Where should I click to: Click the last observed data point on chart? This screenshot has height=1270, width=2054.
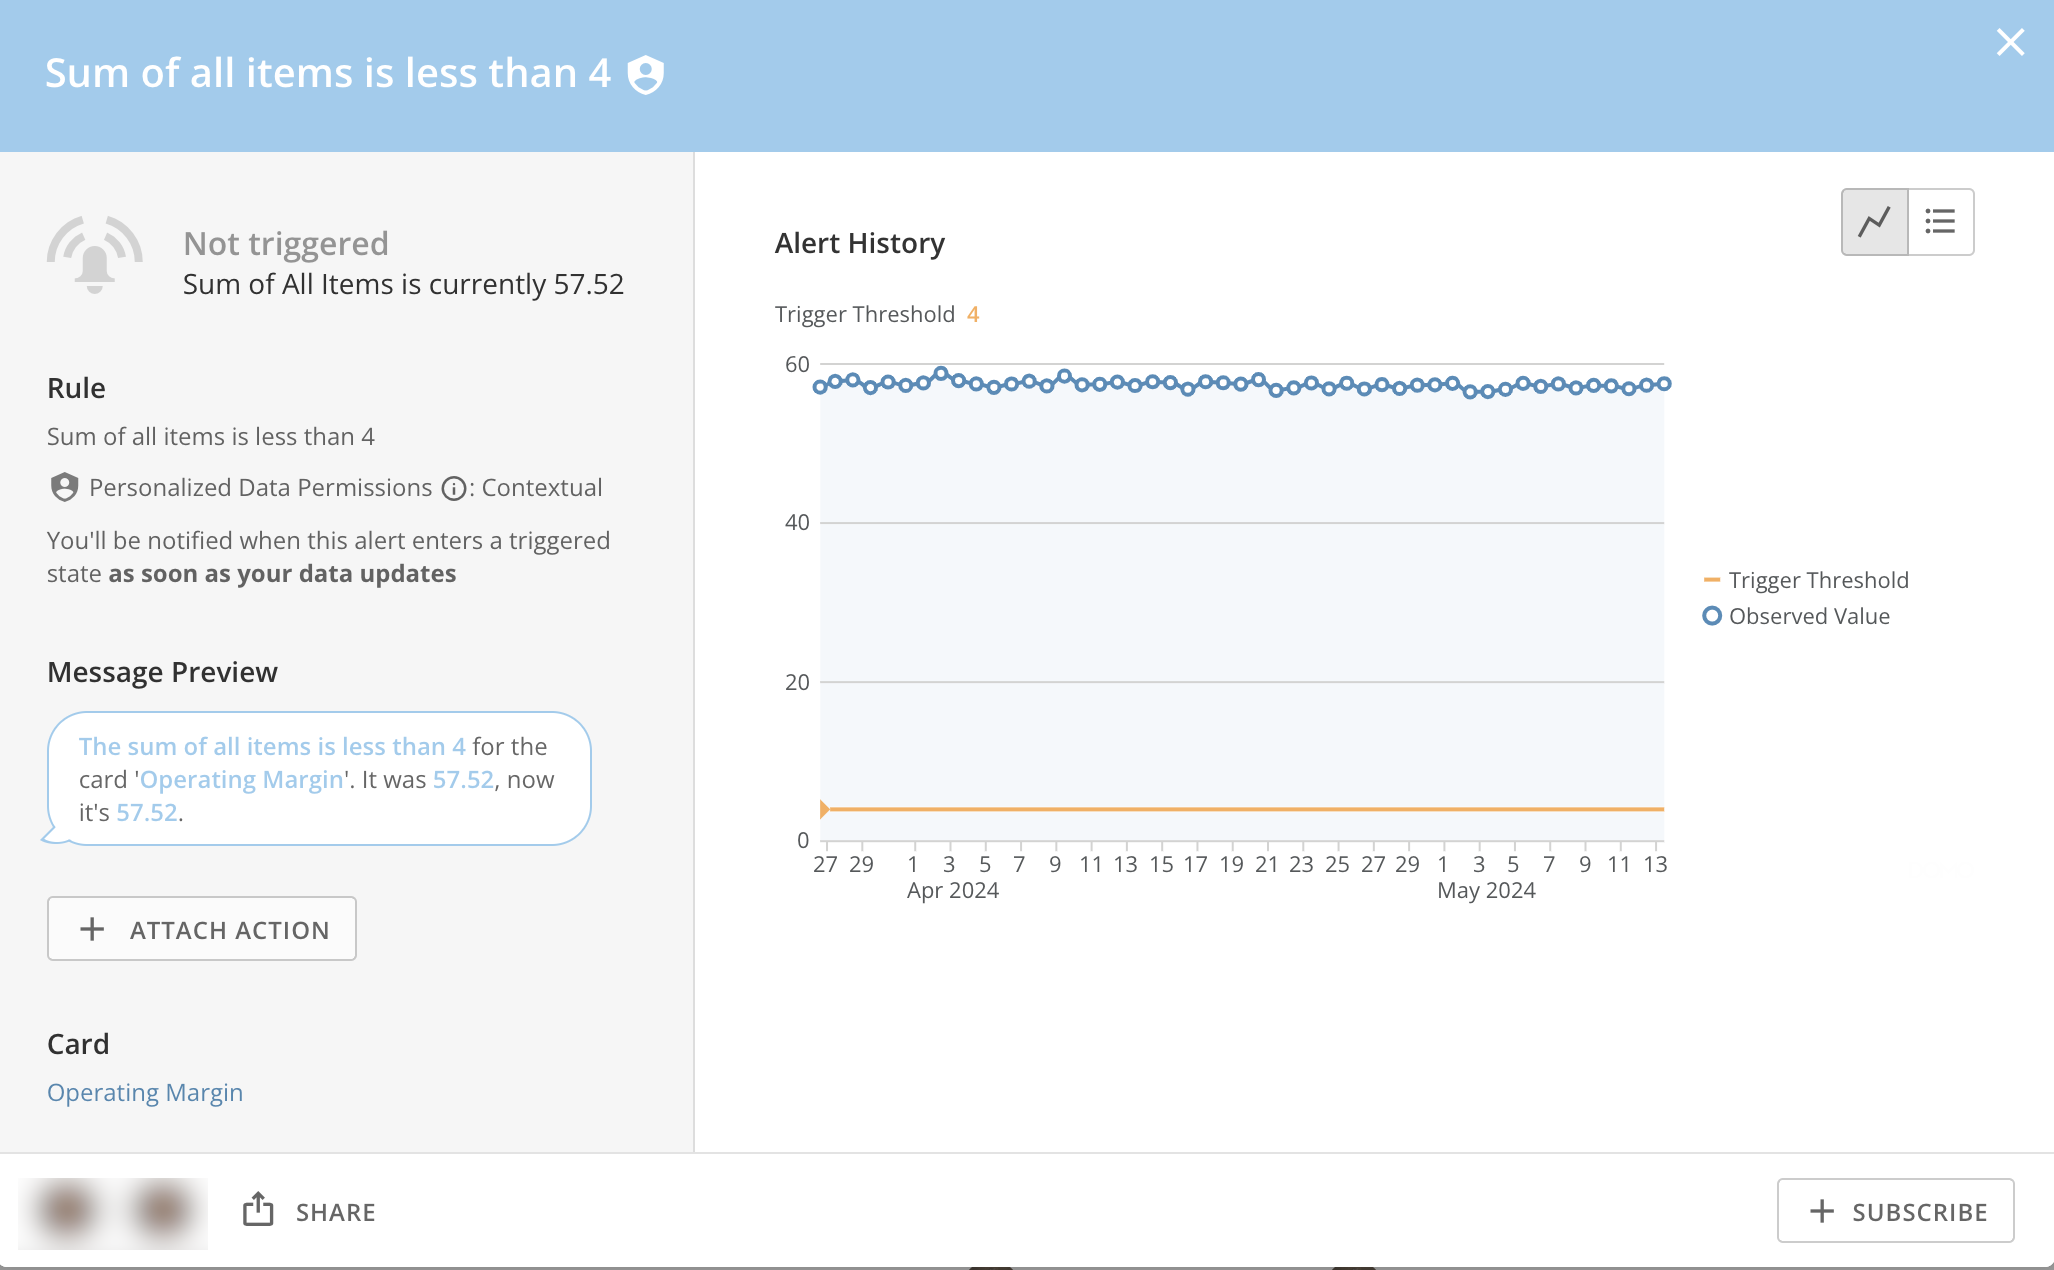click(1664, 383)
